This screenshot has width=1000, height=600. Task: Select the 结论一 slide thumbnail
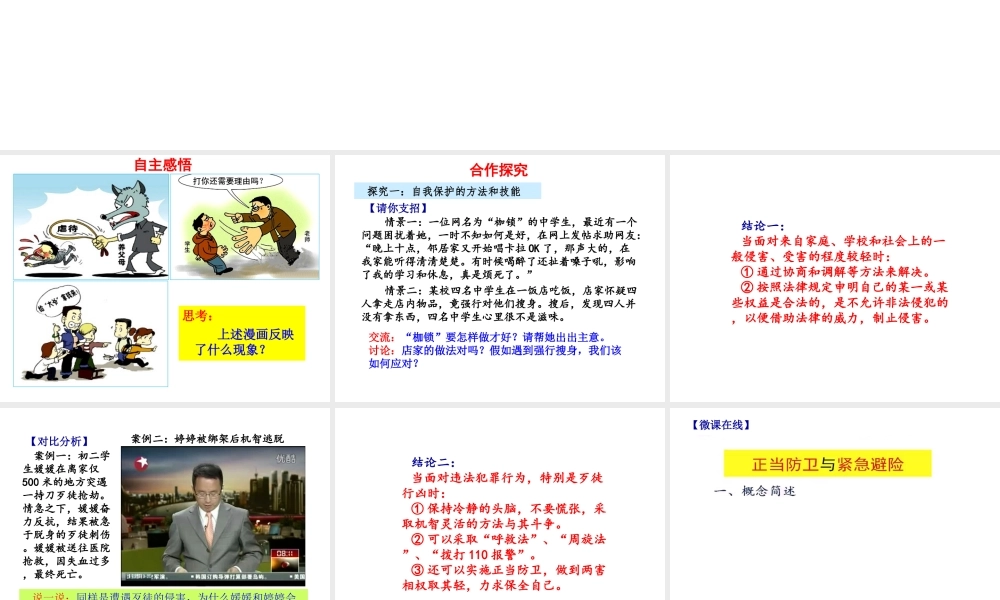(835, 278)
